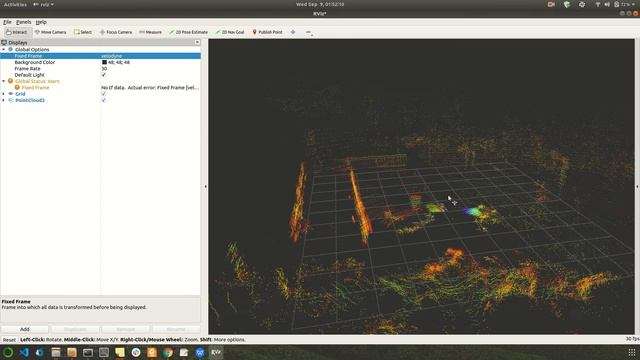The width and height of the screenshot is (640, 360).
Task: Click the volume speaker tray icon
Action: point(607,4)
